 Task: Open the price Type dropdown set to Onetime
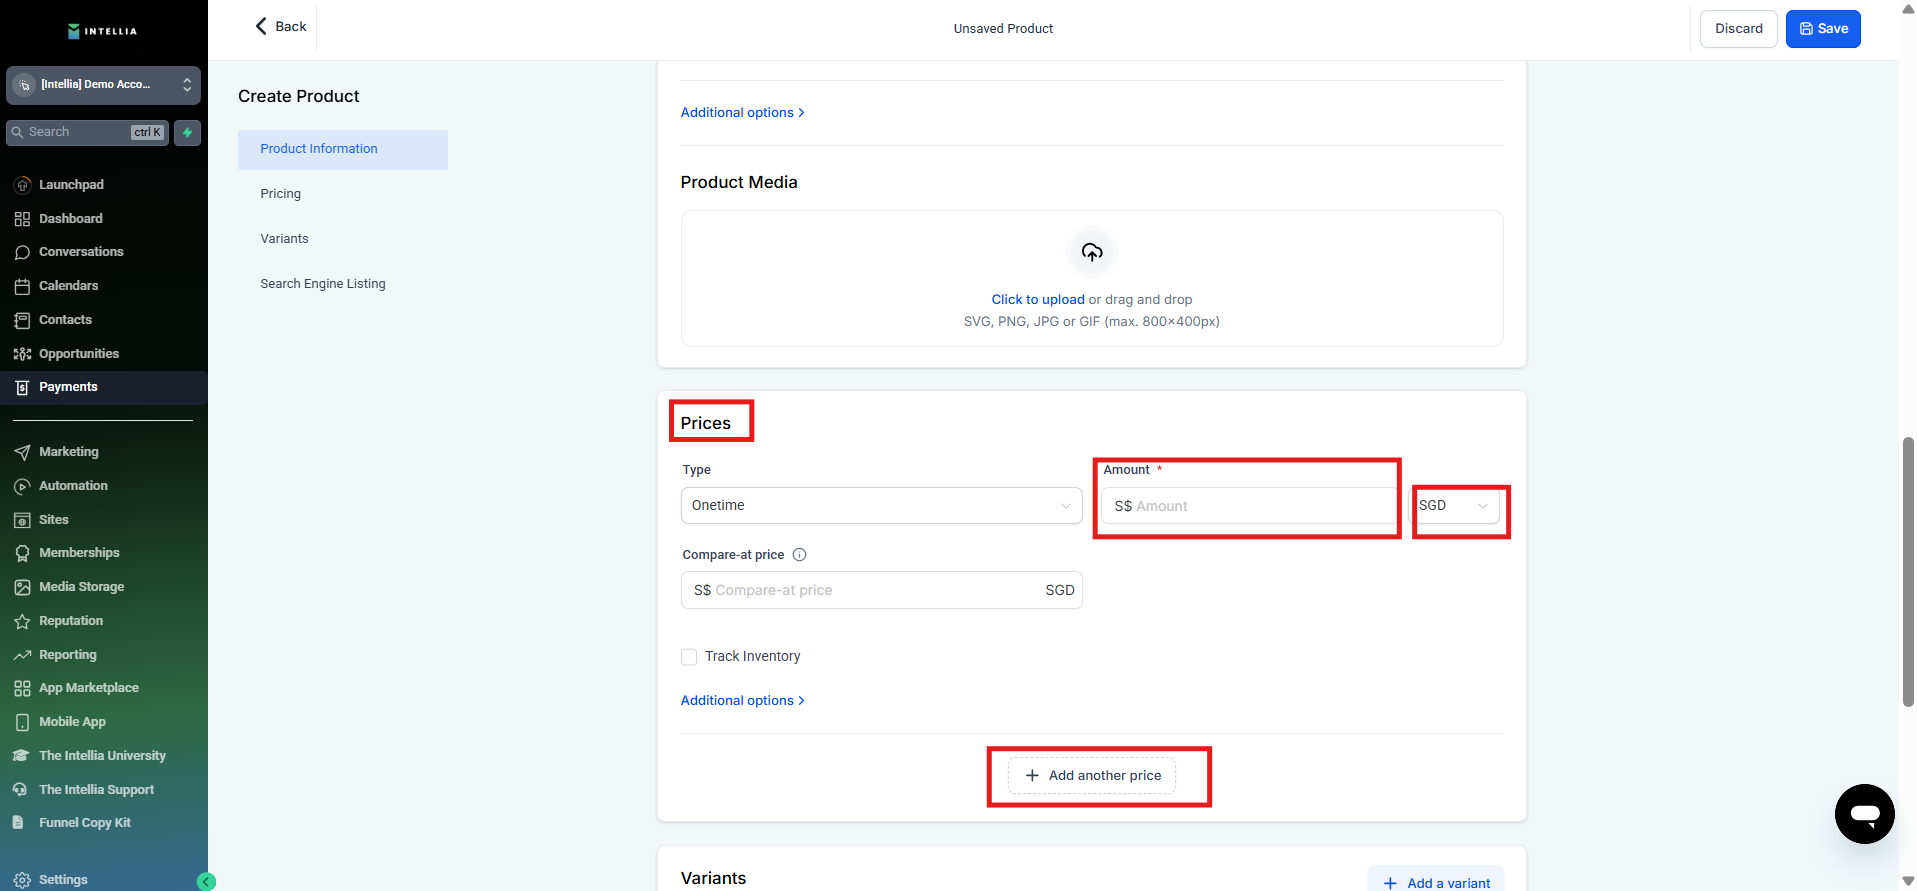point(880,506)
